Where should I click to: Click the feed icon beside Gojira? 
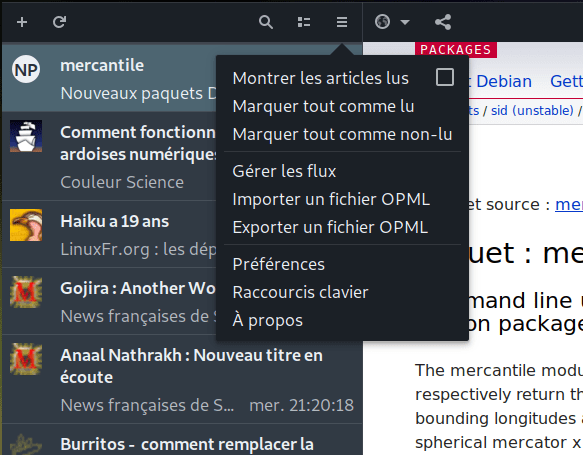tap(26, 292)
